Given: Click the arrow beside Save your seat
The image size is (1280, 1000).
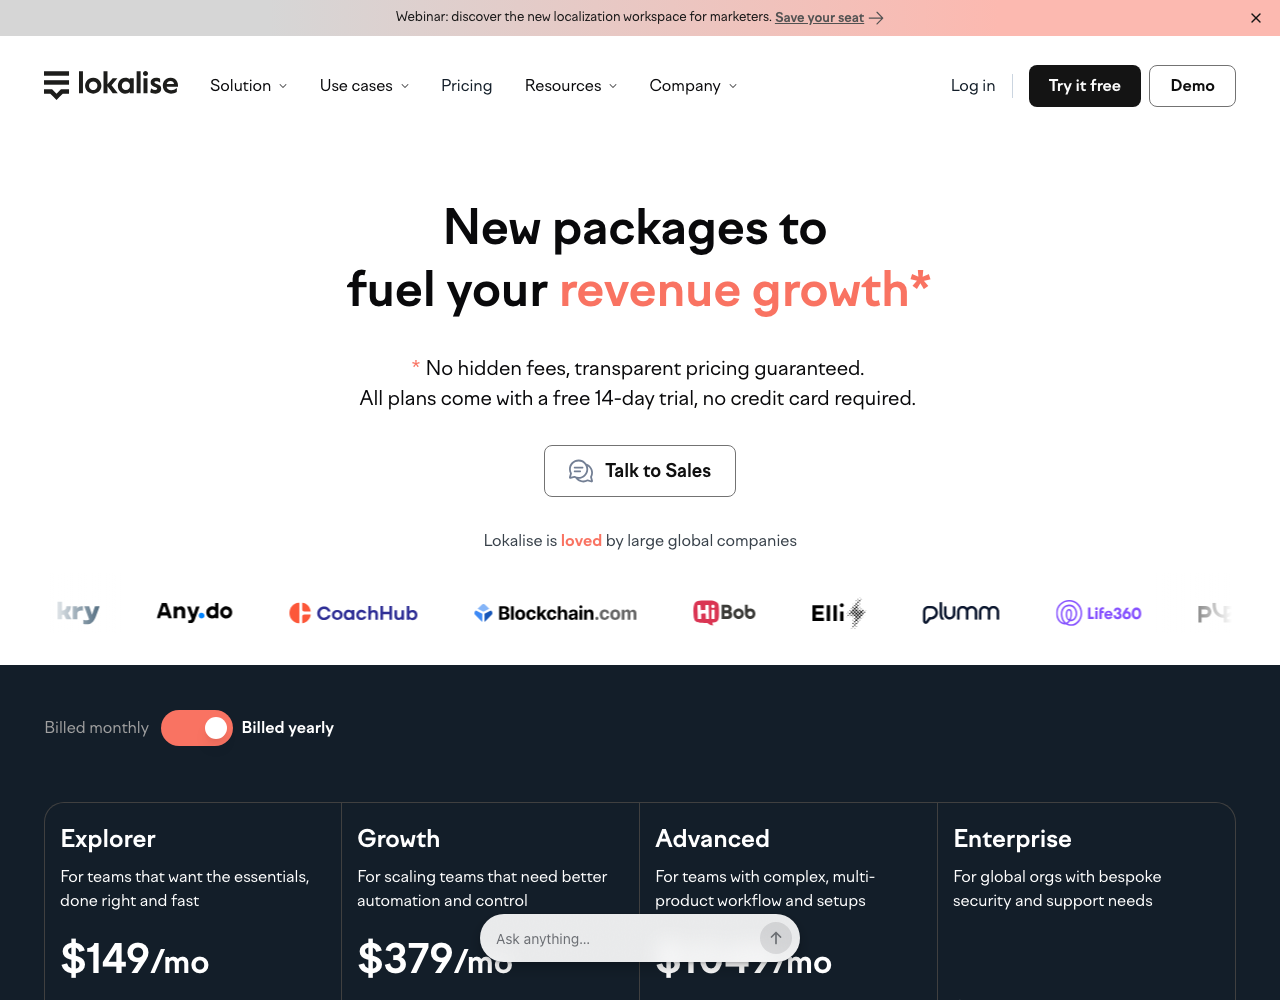Looking at the screenshot, I should point(876,17).
